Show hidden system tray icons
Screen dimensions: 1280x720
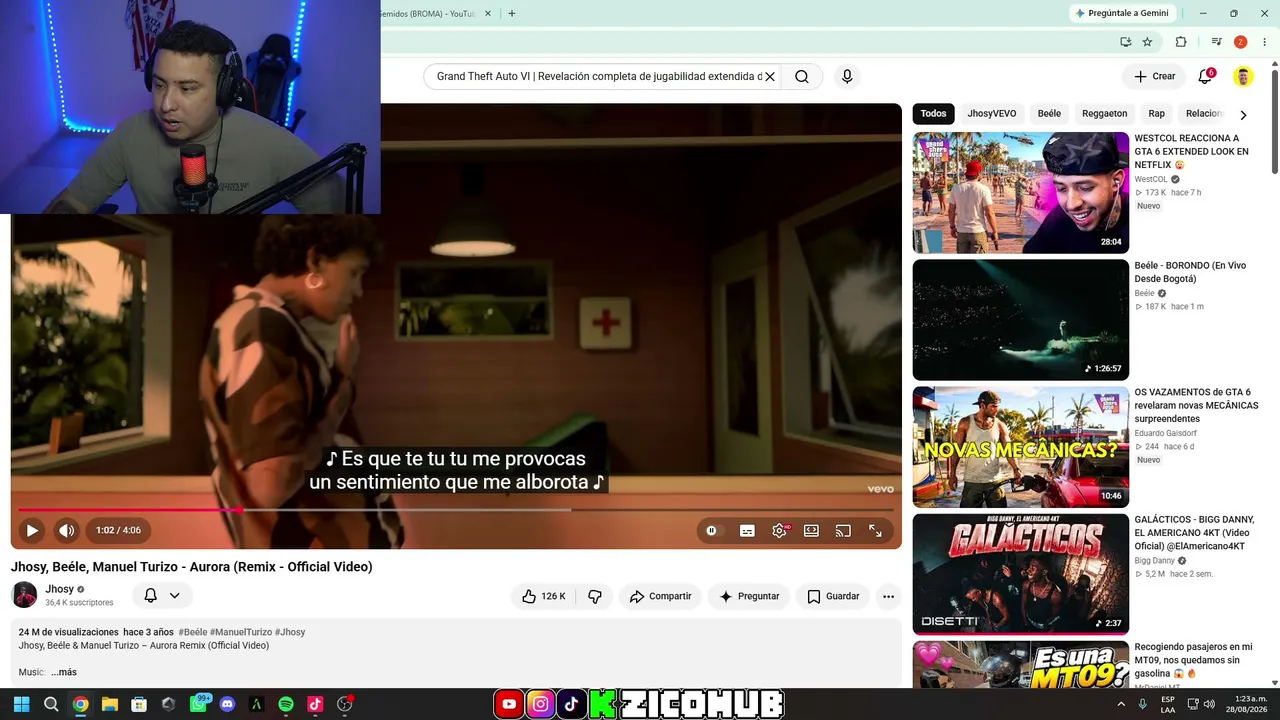(1123, 704)
